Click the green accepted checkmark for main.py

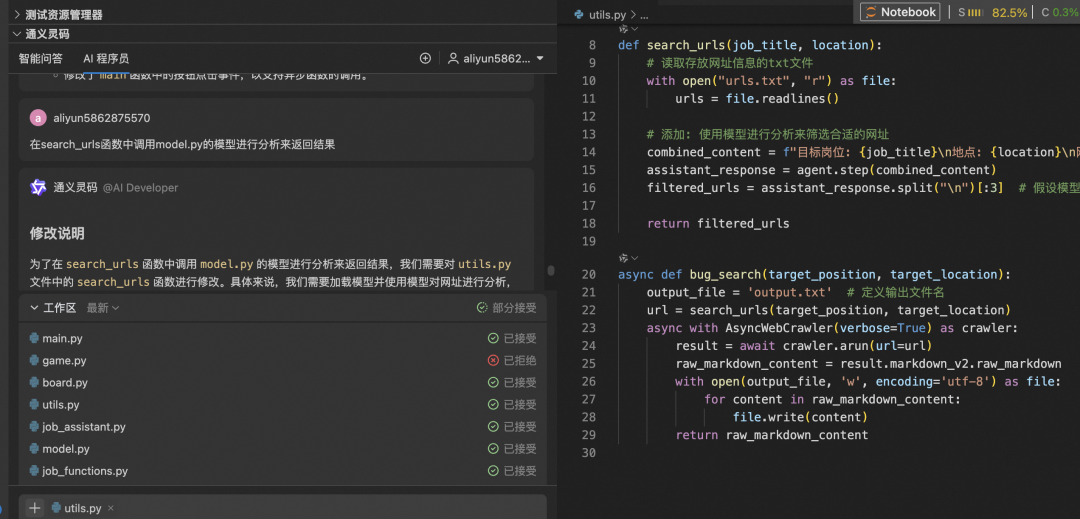493,338
